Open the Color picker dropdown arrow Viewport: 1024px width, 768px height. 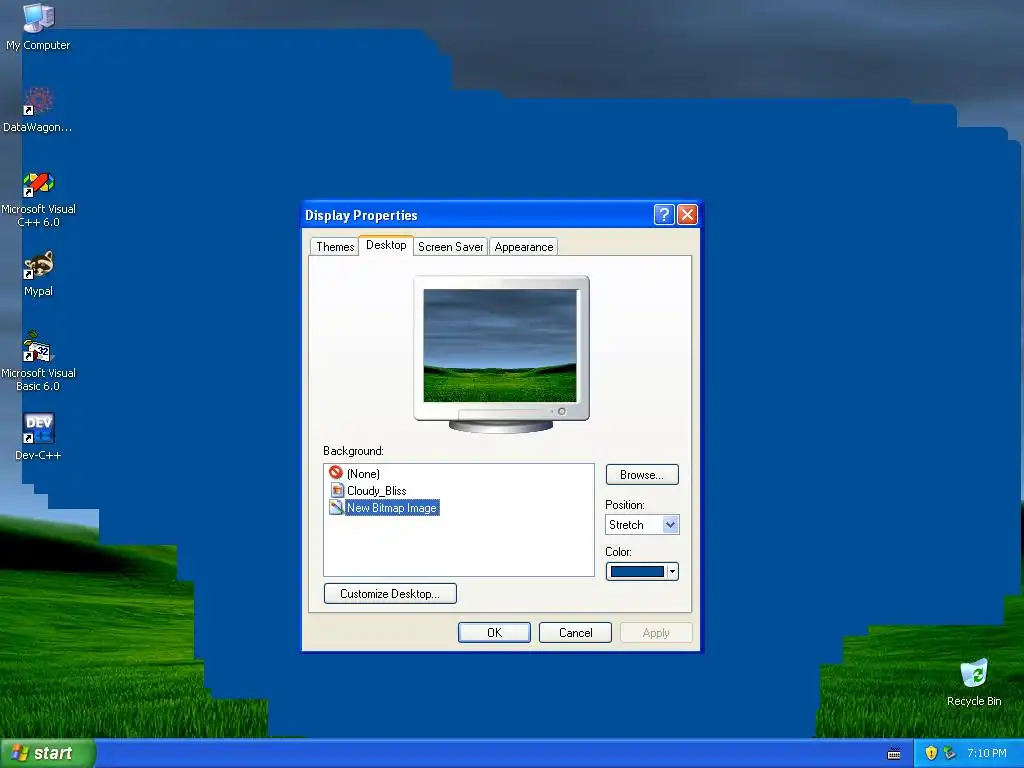pos(672,571)
